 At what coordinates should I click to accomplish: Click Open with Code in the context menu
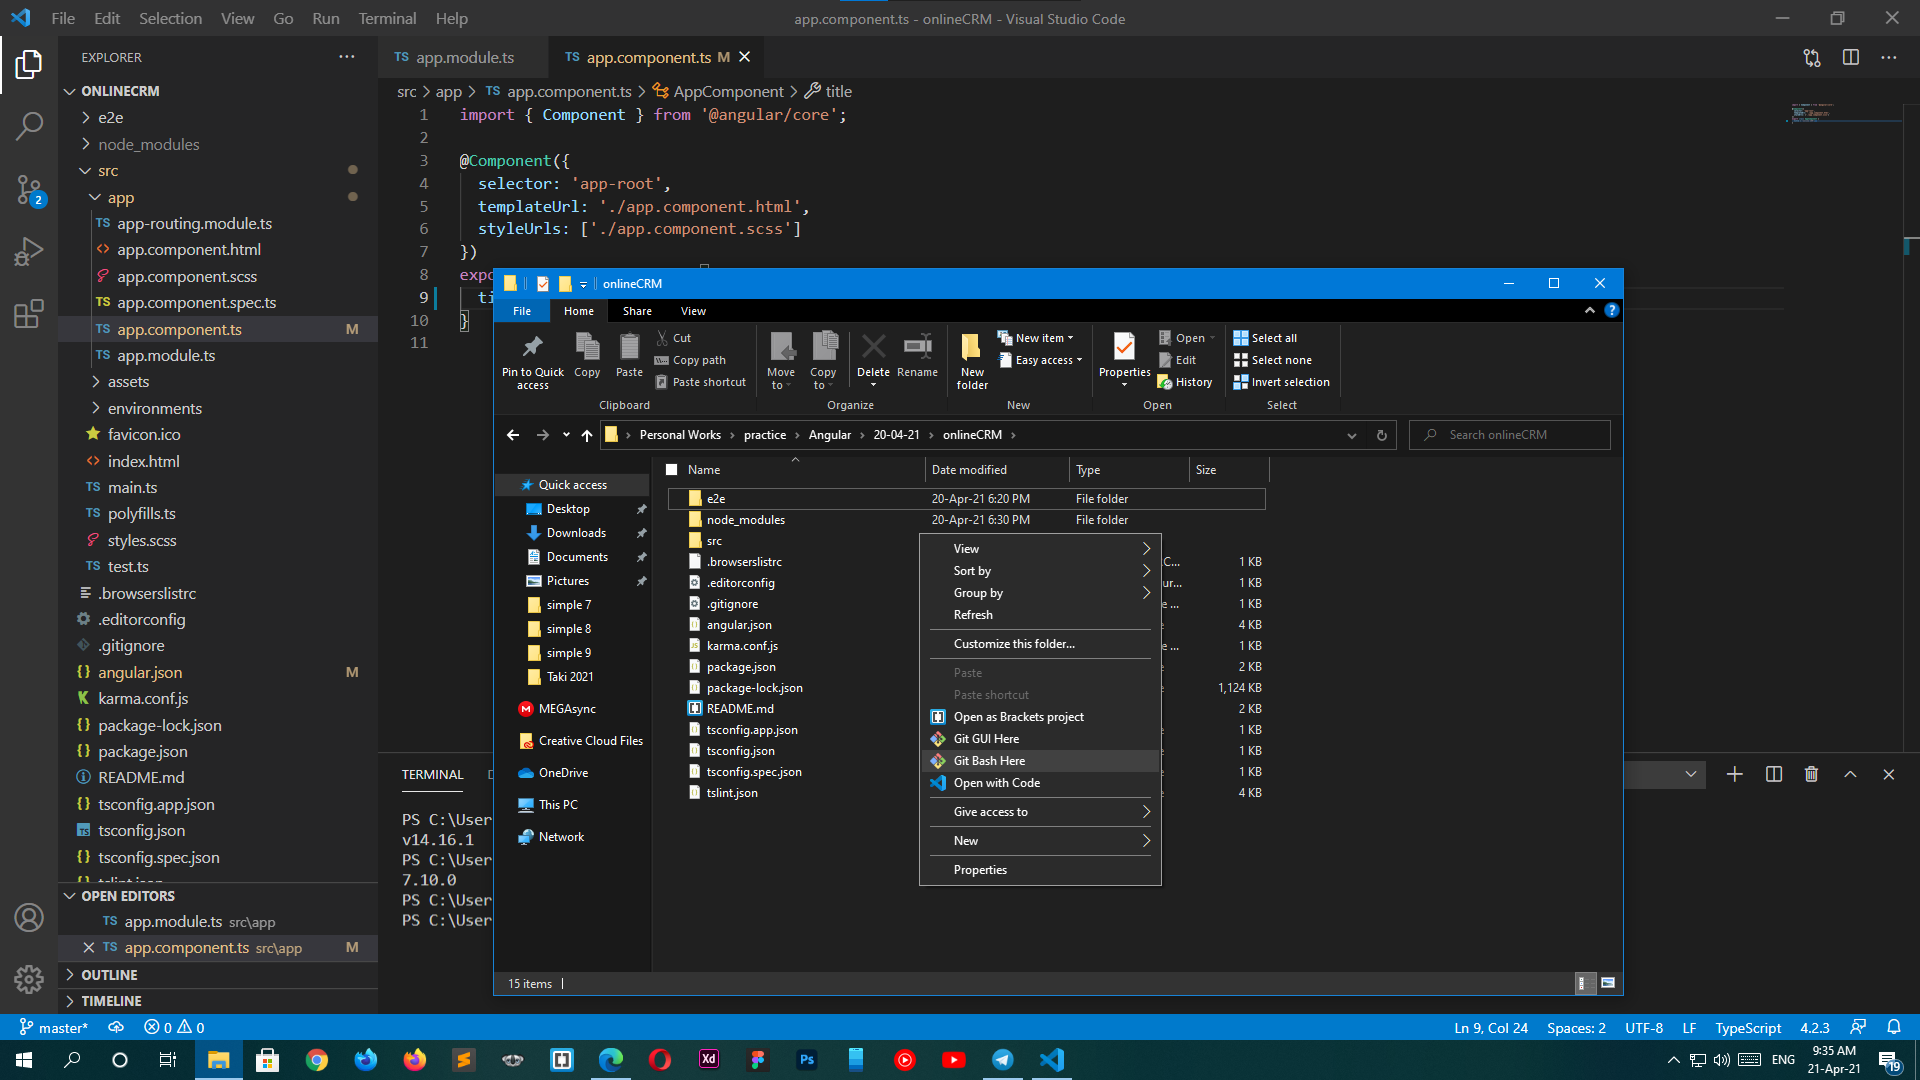996,782
